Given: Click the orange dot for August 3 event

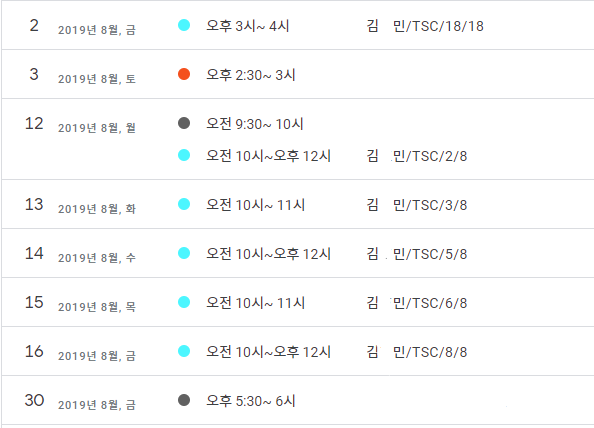Looking at the screenshot, I should [x=184, y=74].
